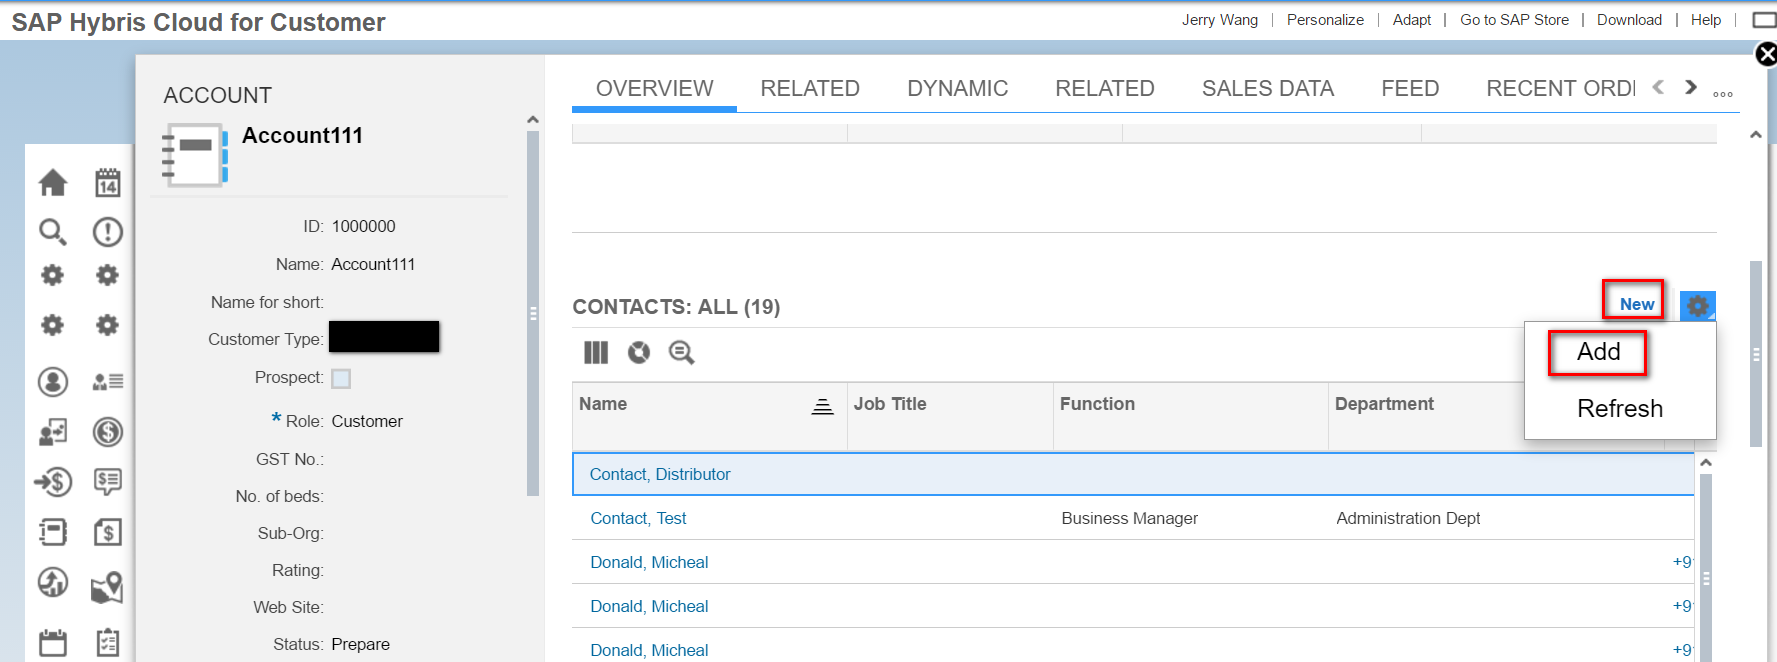The height and width of the screenshot is (662, 1777).
Task: Toggle the Prospect checkbox
Action: (x=341, y=378)
